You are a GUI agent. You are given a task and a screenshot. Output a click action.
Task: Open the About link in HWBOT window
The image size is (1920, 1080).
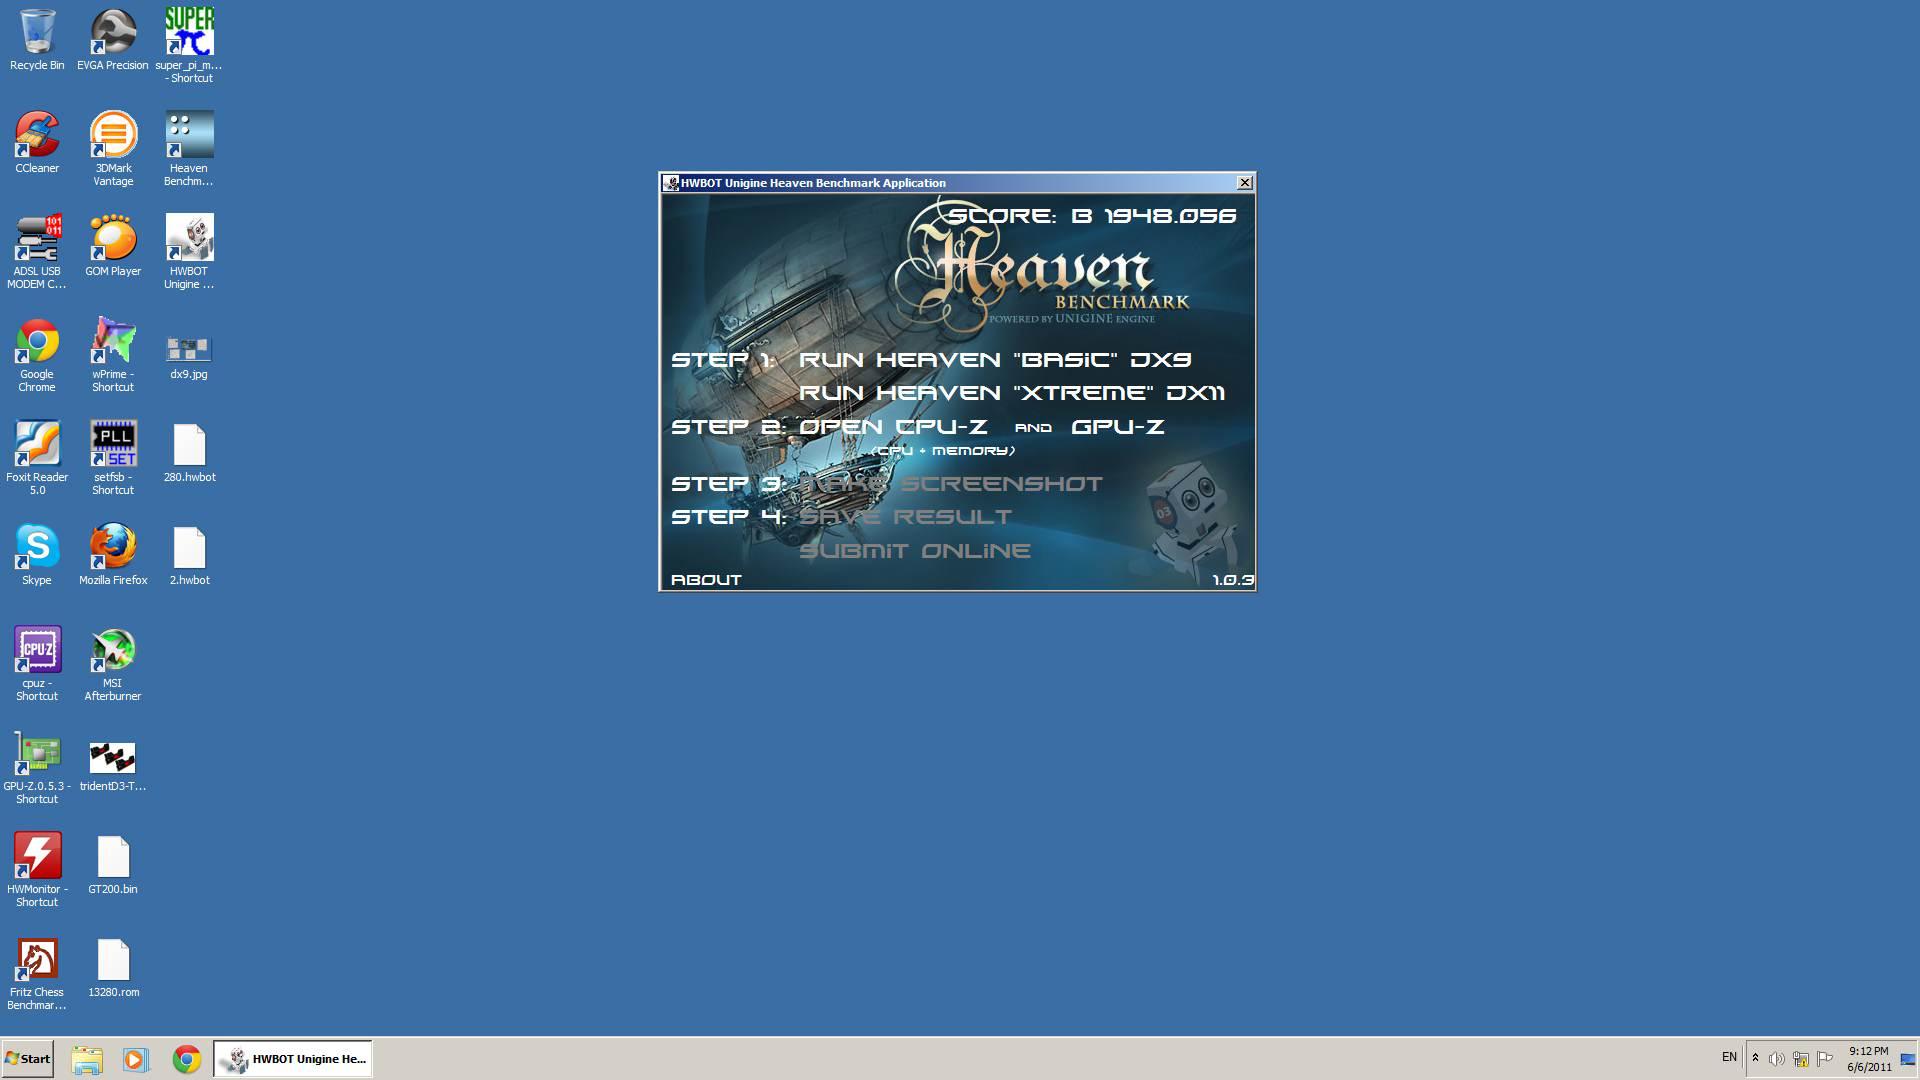(706, 580)
